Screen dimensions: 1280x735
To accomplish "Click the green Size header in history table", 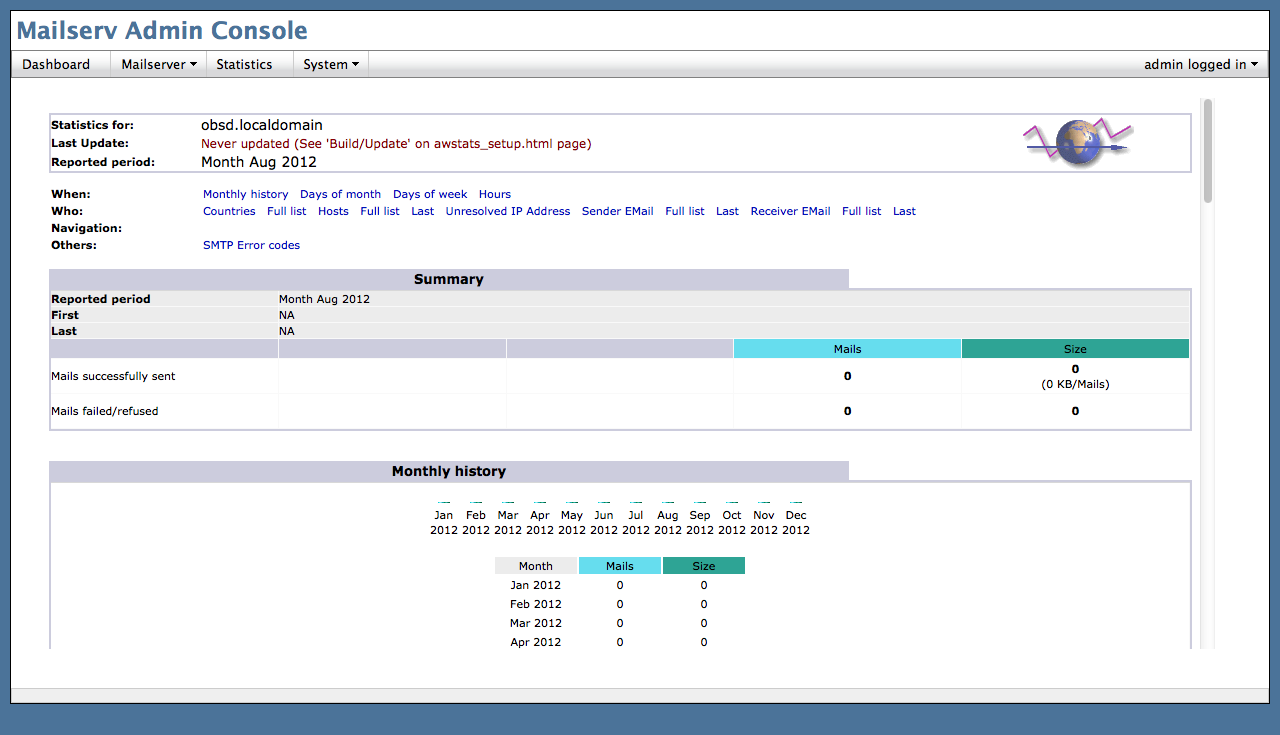I will click(704, 566).
